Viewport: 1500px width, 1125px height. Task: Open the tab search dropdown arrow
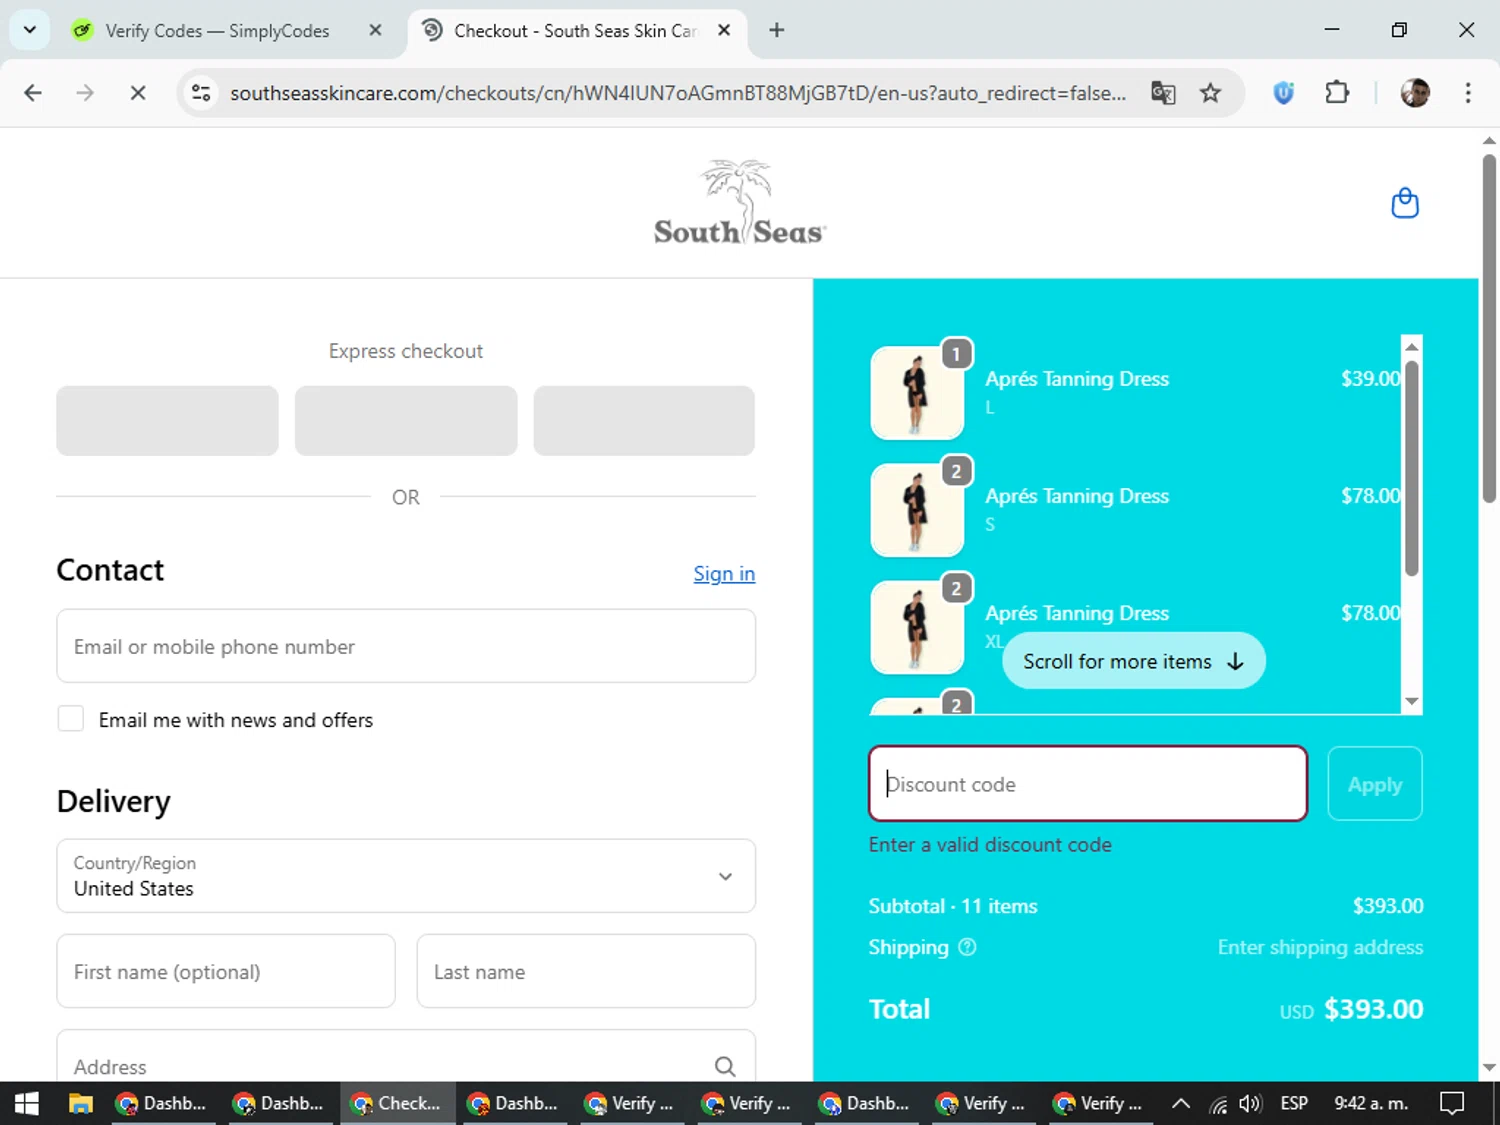point(30,30)
